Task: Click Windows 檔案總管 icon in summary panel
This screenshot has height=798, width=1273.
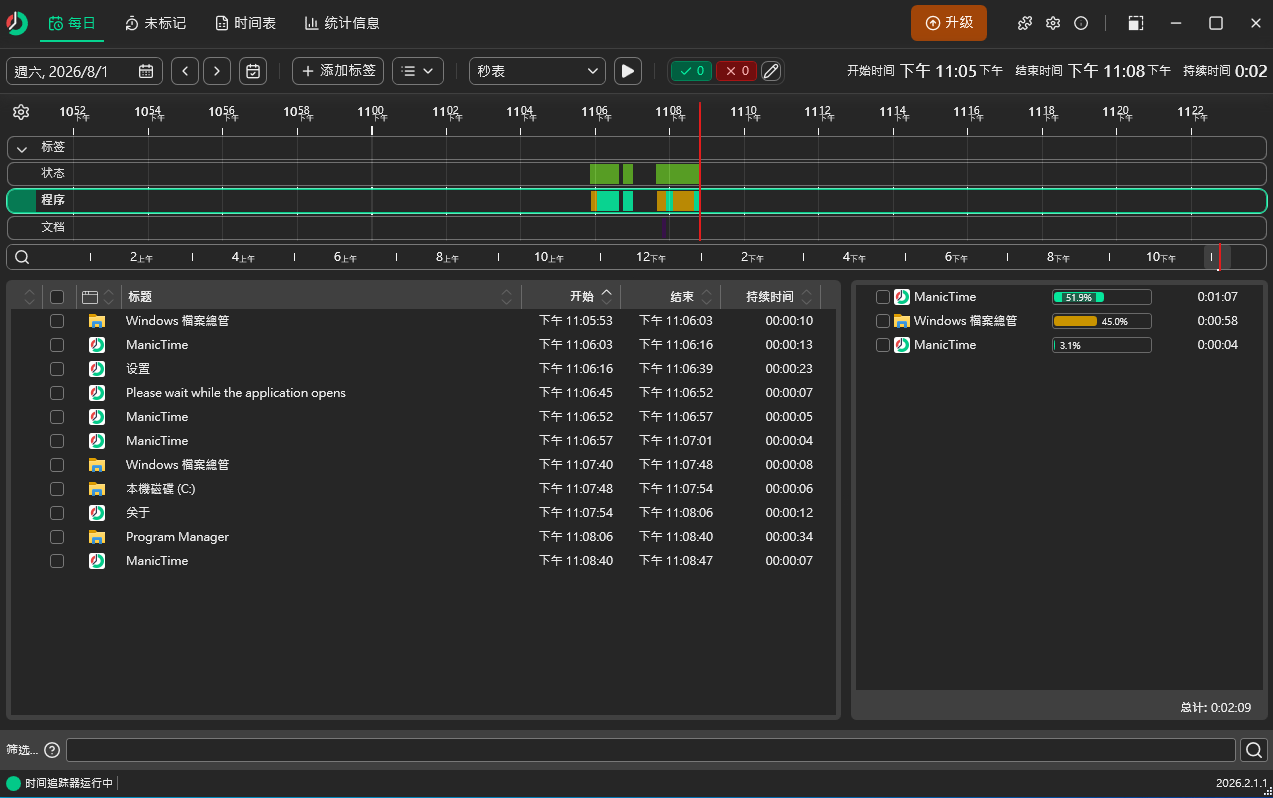Action: (x=902, y=321)
